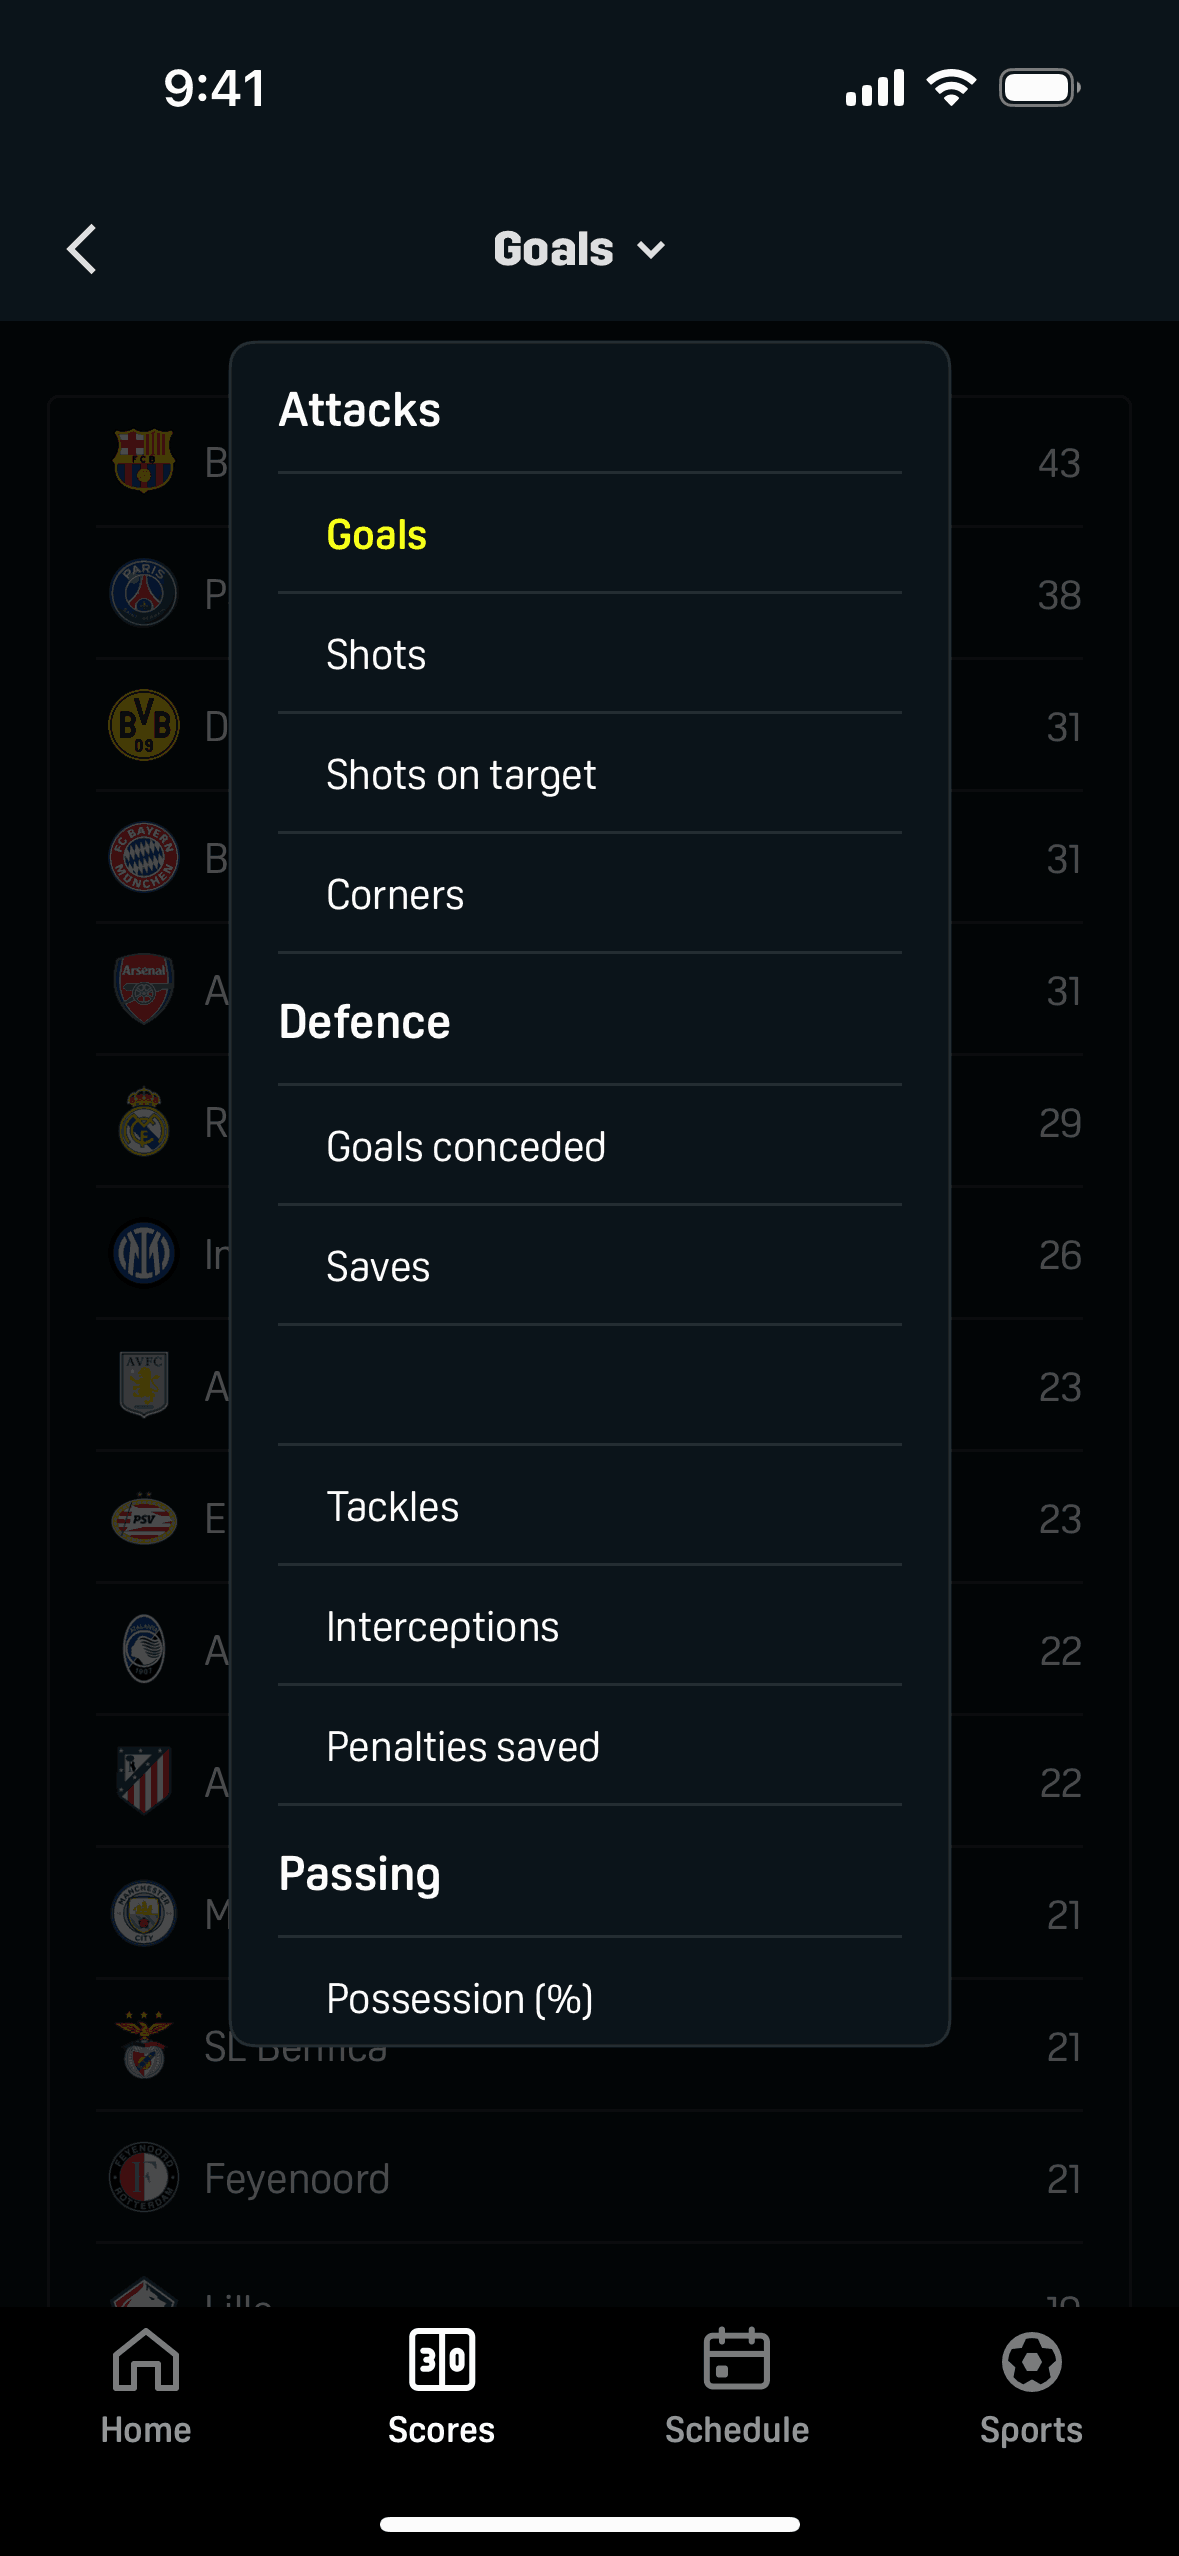The height and width of the screenshot is (2556, 1179).
Task: Open the Home tab icon
Action: click(x=146, y=2362)
